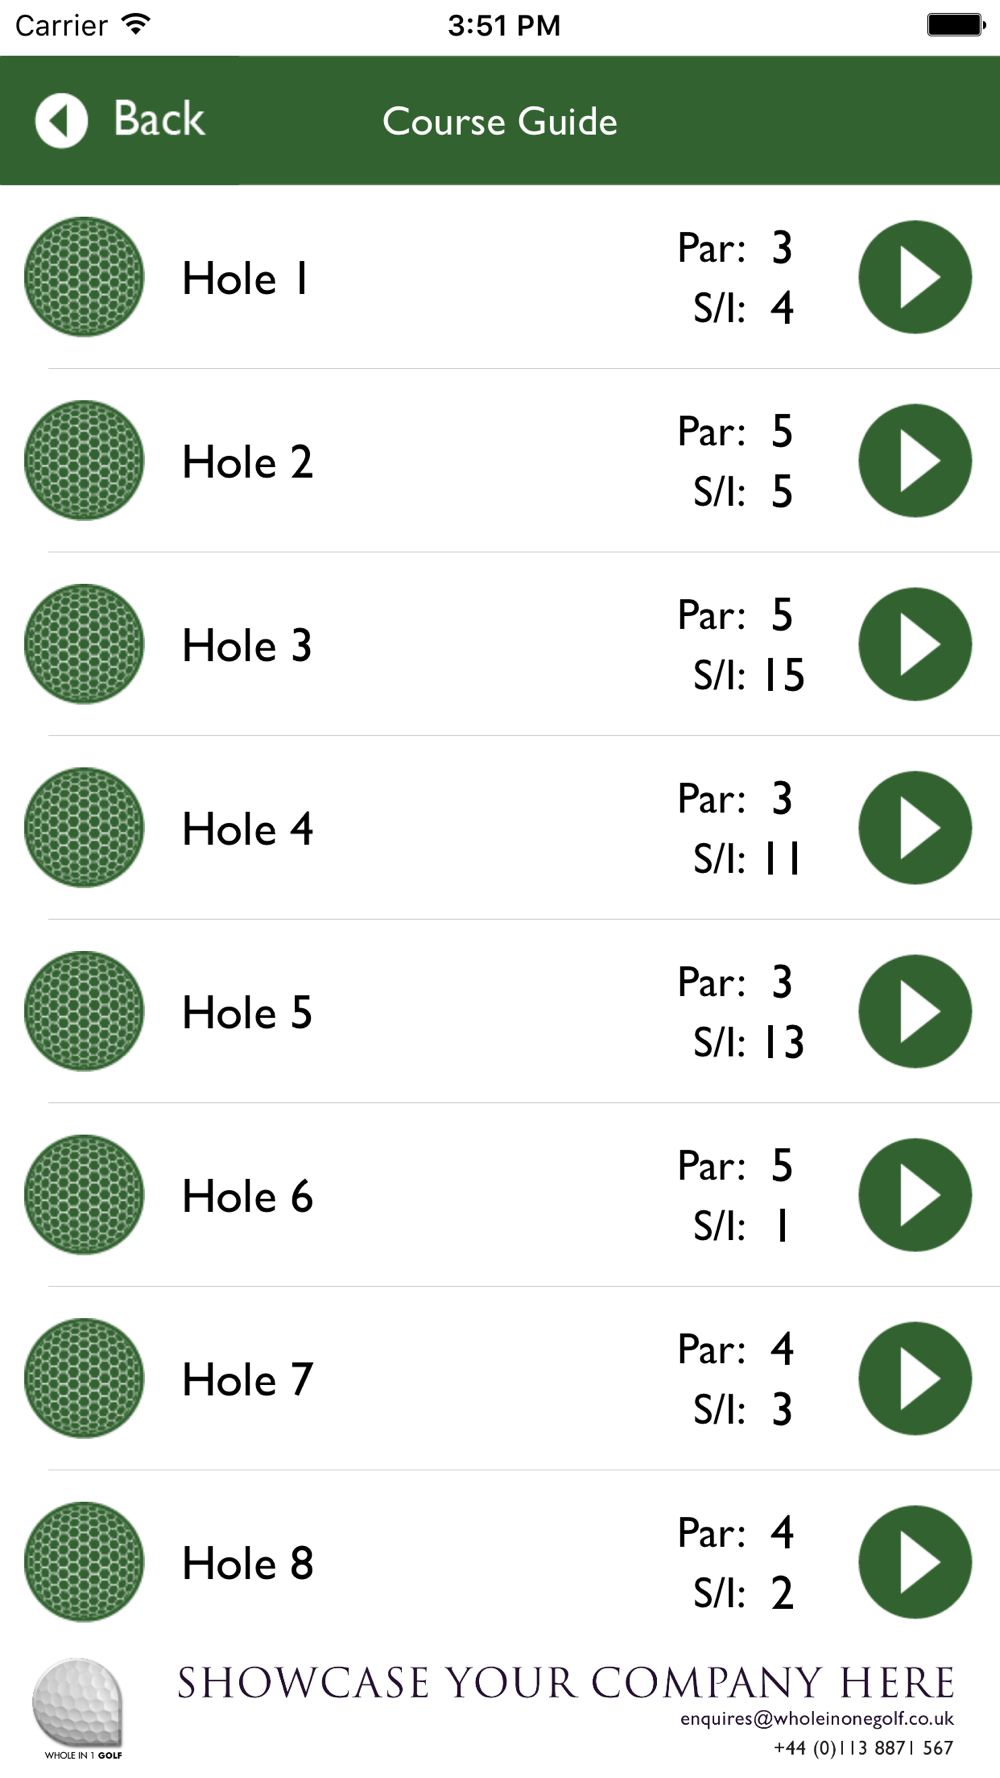1000x1778 pixels.
Task: Tap the Hole 8 text label
Action: coord(247,1563)
